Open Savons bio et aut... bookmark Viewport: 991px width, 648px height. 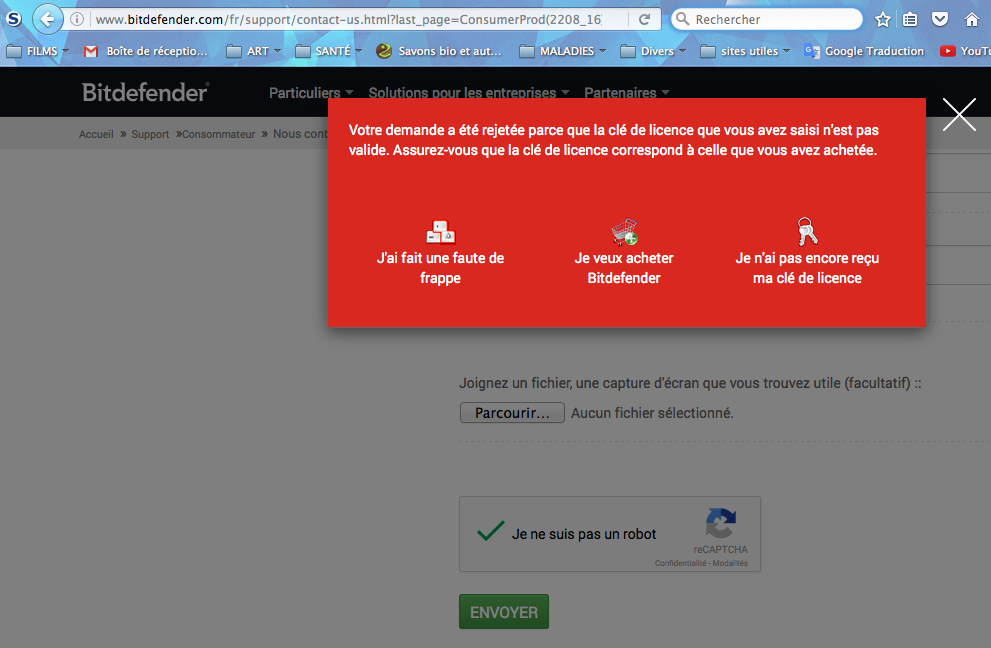click(439, 51)
